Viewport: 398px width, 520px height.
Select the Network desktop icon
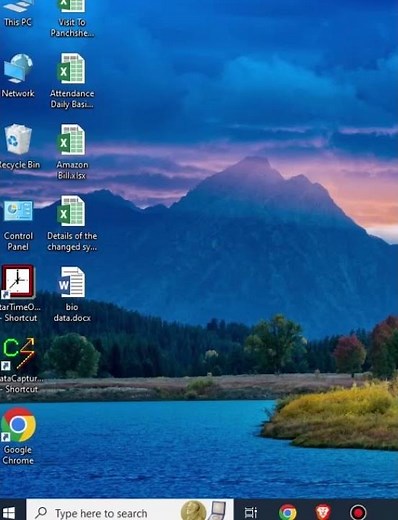point(18,76)
